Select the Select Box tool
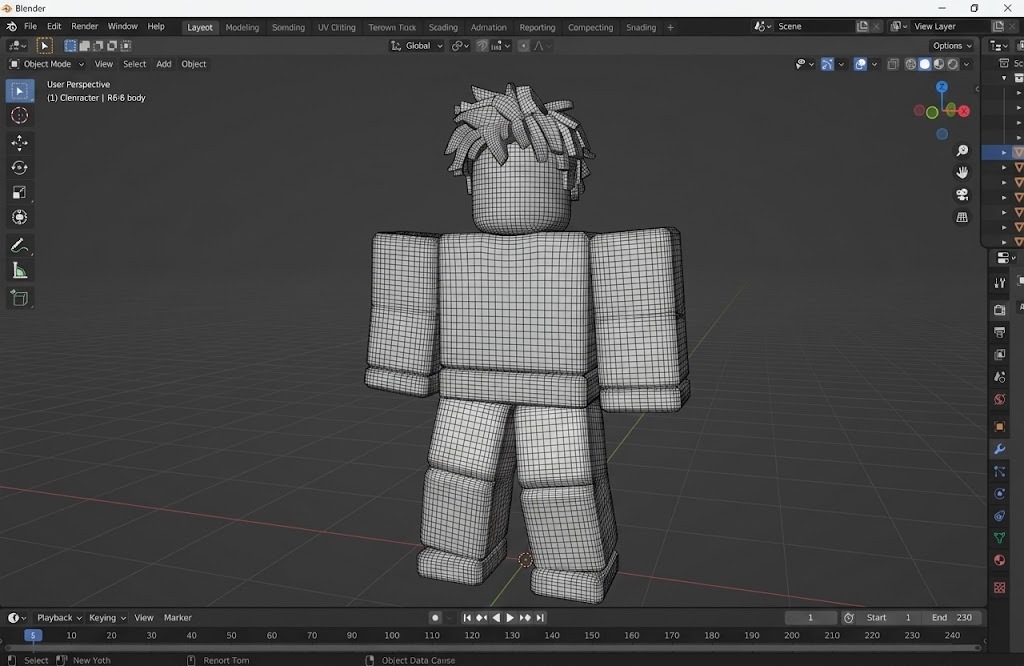The image size is (1024, 666). [x=20, y=91]
